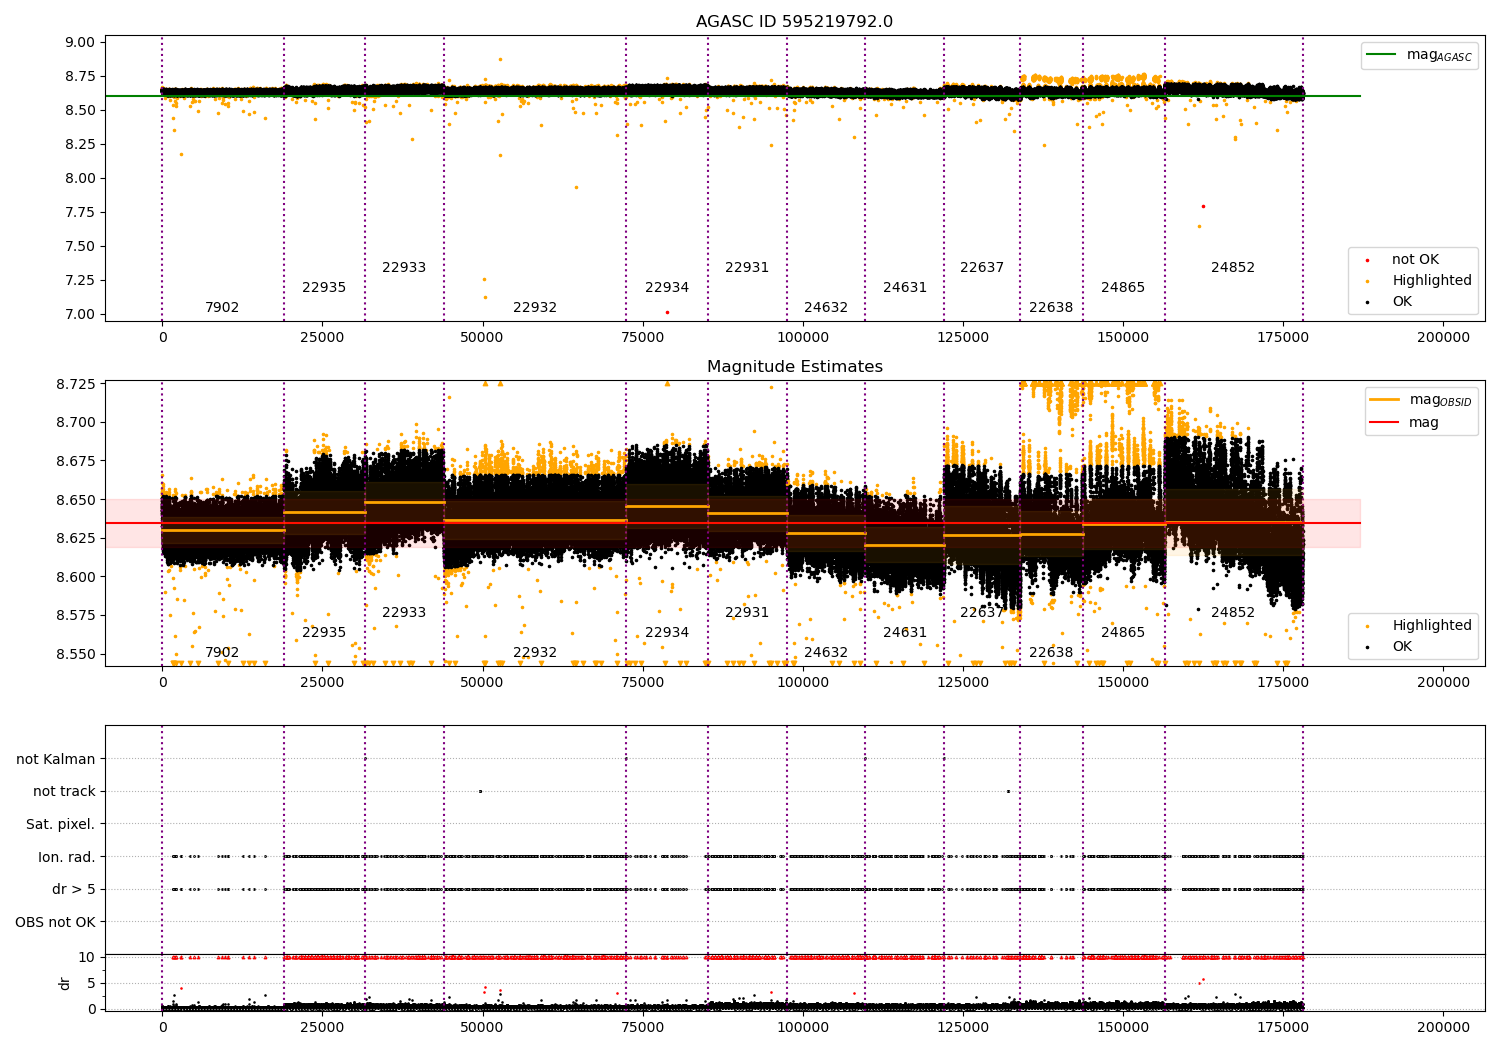Click the "OBS not OK" row label

pos(56,922)
